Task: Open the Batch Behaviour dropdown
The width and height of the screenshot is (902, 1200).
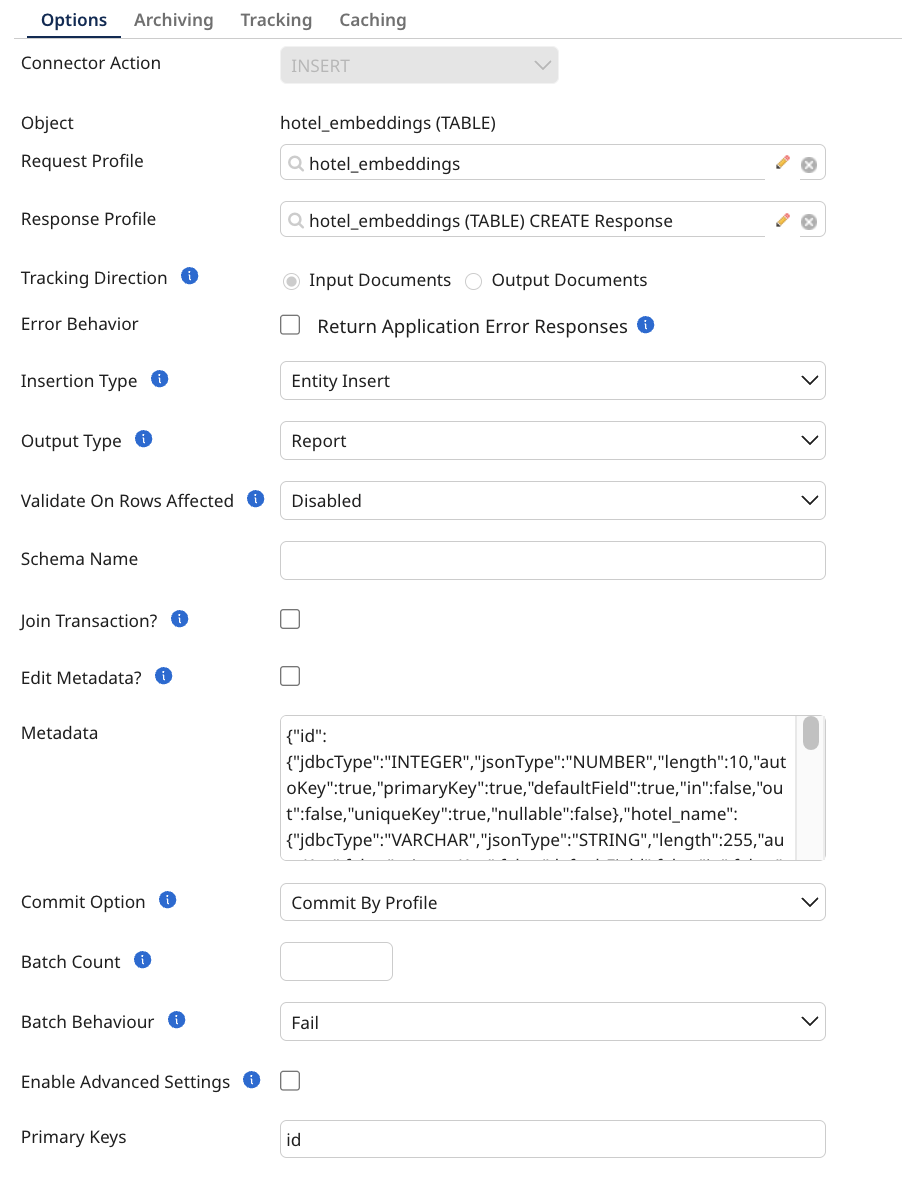Action: point(552,1022)
